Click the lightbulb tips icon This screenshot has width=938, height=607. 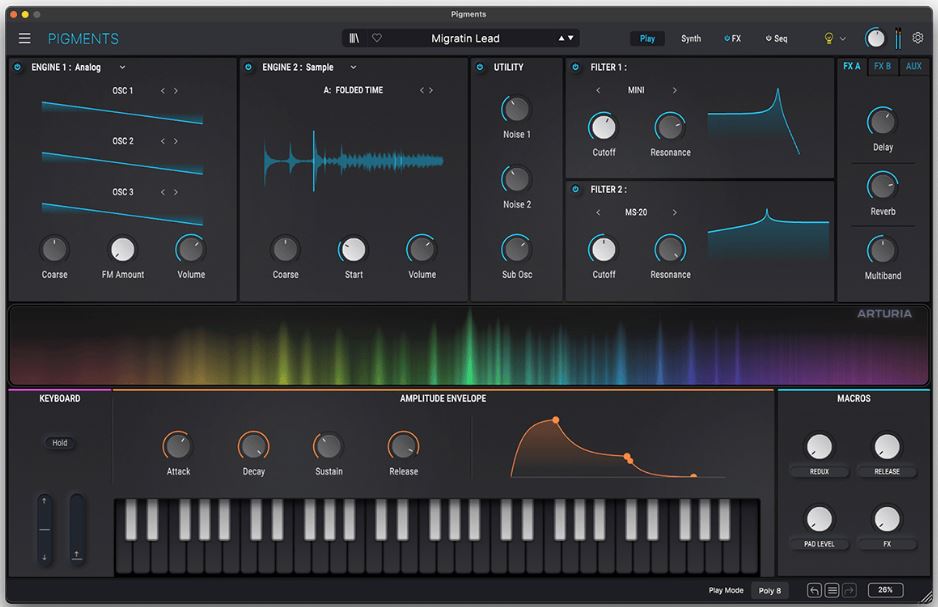click(x=829, y=38)
